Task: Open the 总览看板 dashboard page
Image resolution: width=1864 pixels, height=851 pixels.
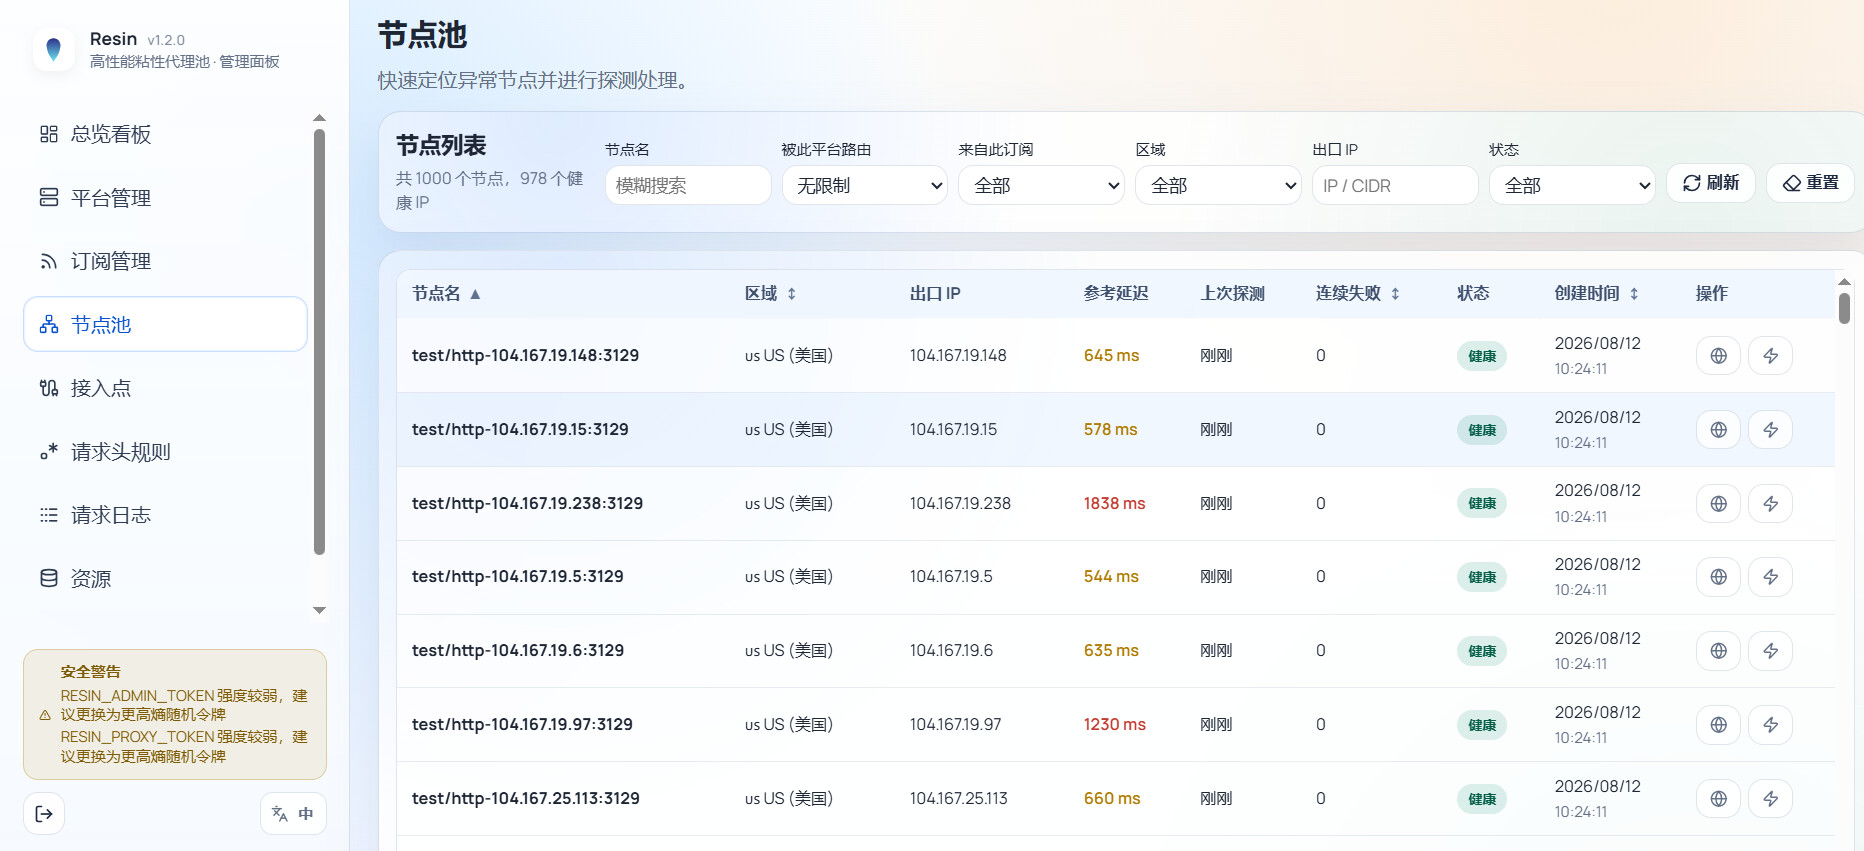Action: (x=165, y=134)
